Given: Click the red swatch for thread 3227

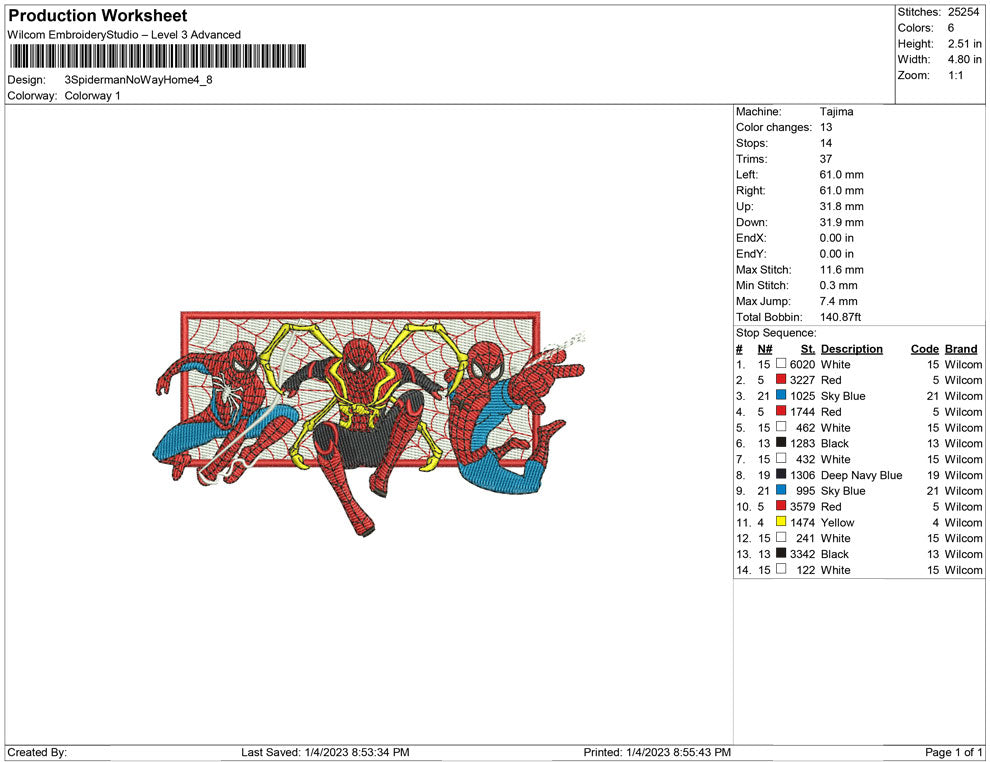Looking at the screenshot, I should tap(781, 379).
